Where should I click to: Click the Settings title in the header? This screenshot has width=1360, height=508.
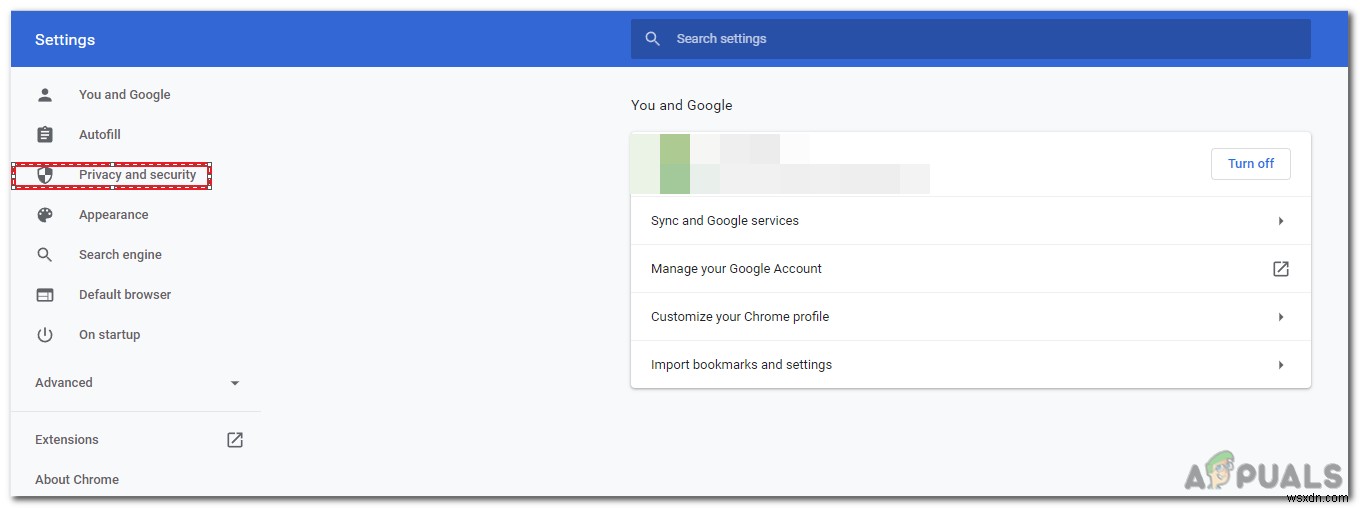[x=65, y=40]
